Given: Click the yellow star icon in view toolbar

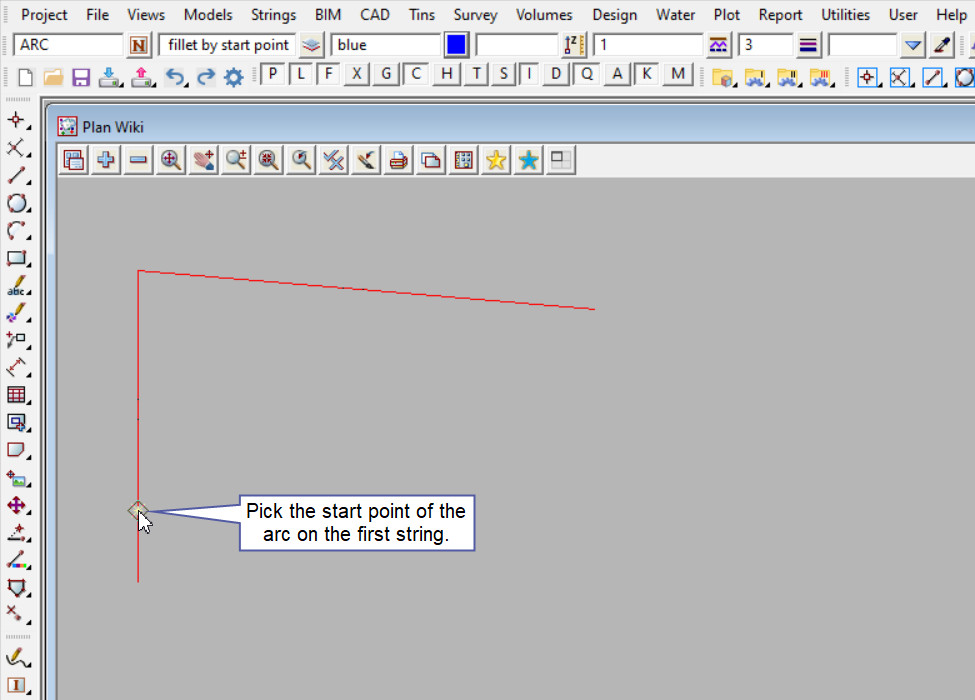Looking at the screenshot, I should click(495, 160).
